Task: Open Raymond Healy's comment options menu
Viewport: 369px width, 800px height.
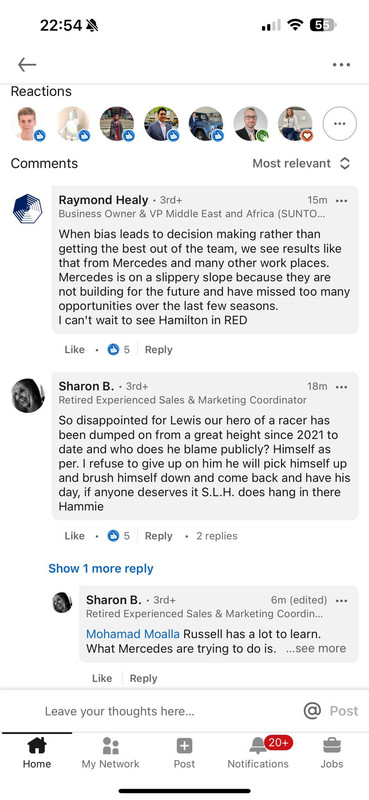Action: pos(341,201)
